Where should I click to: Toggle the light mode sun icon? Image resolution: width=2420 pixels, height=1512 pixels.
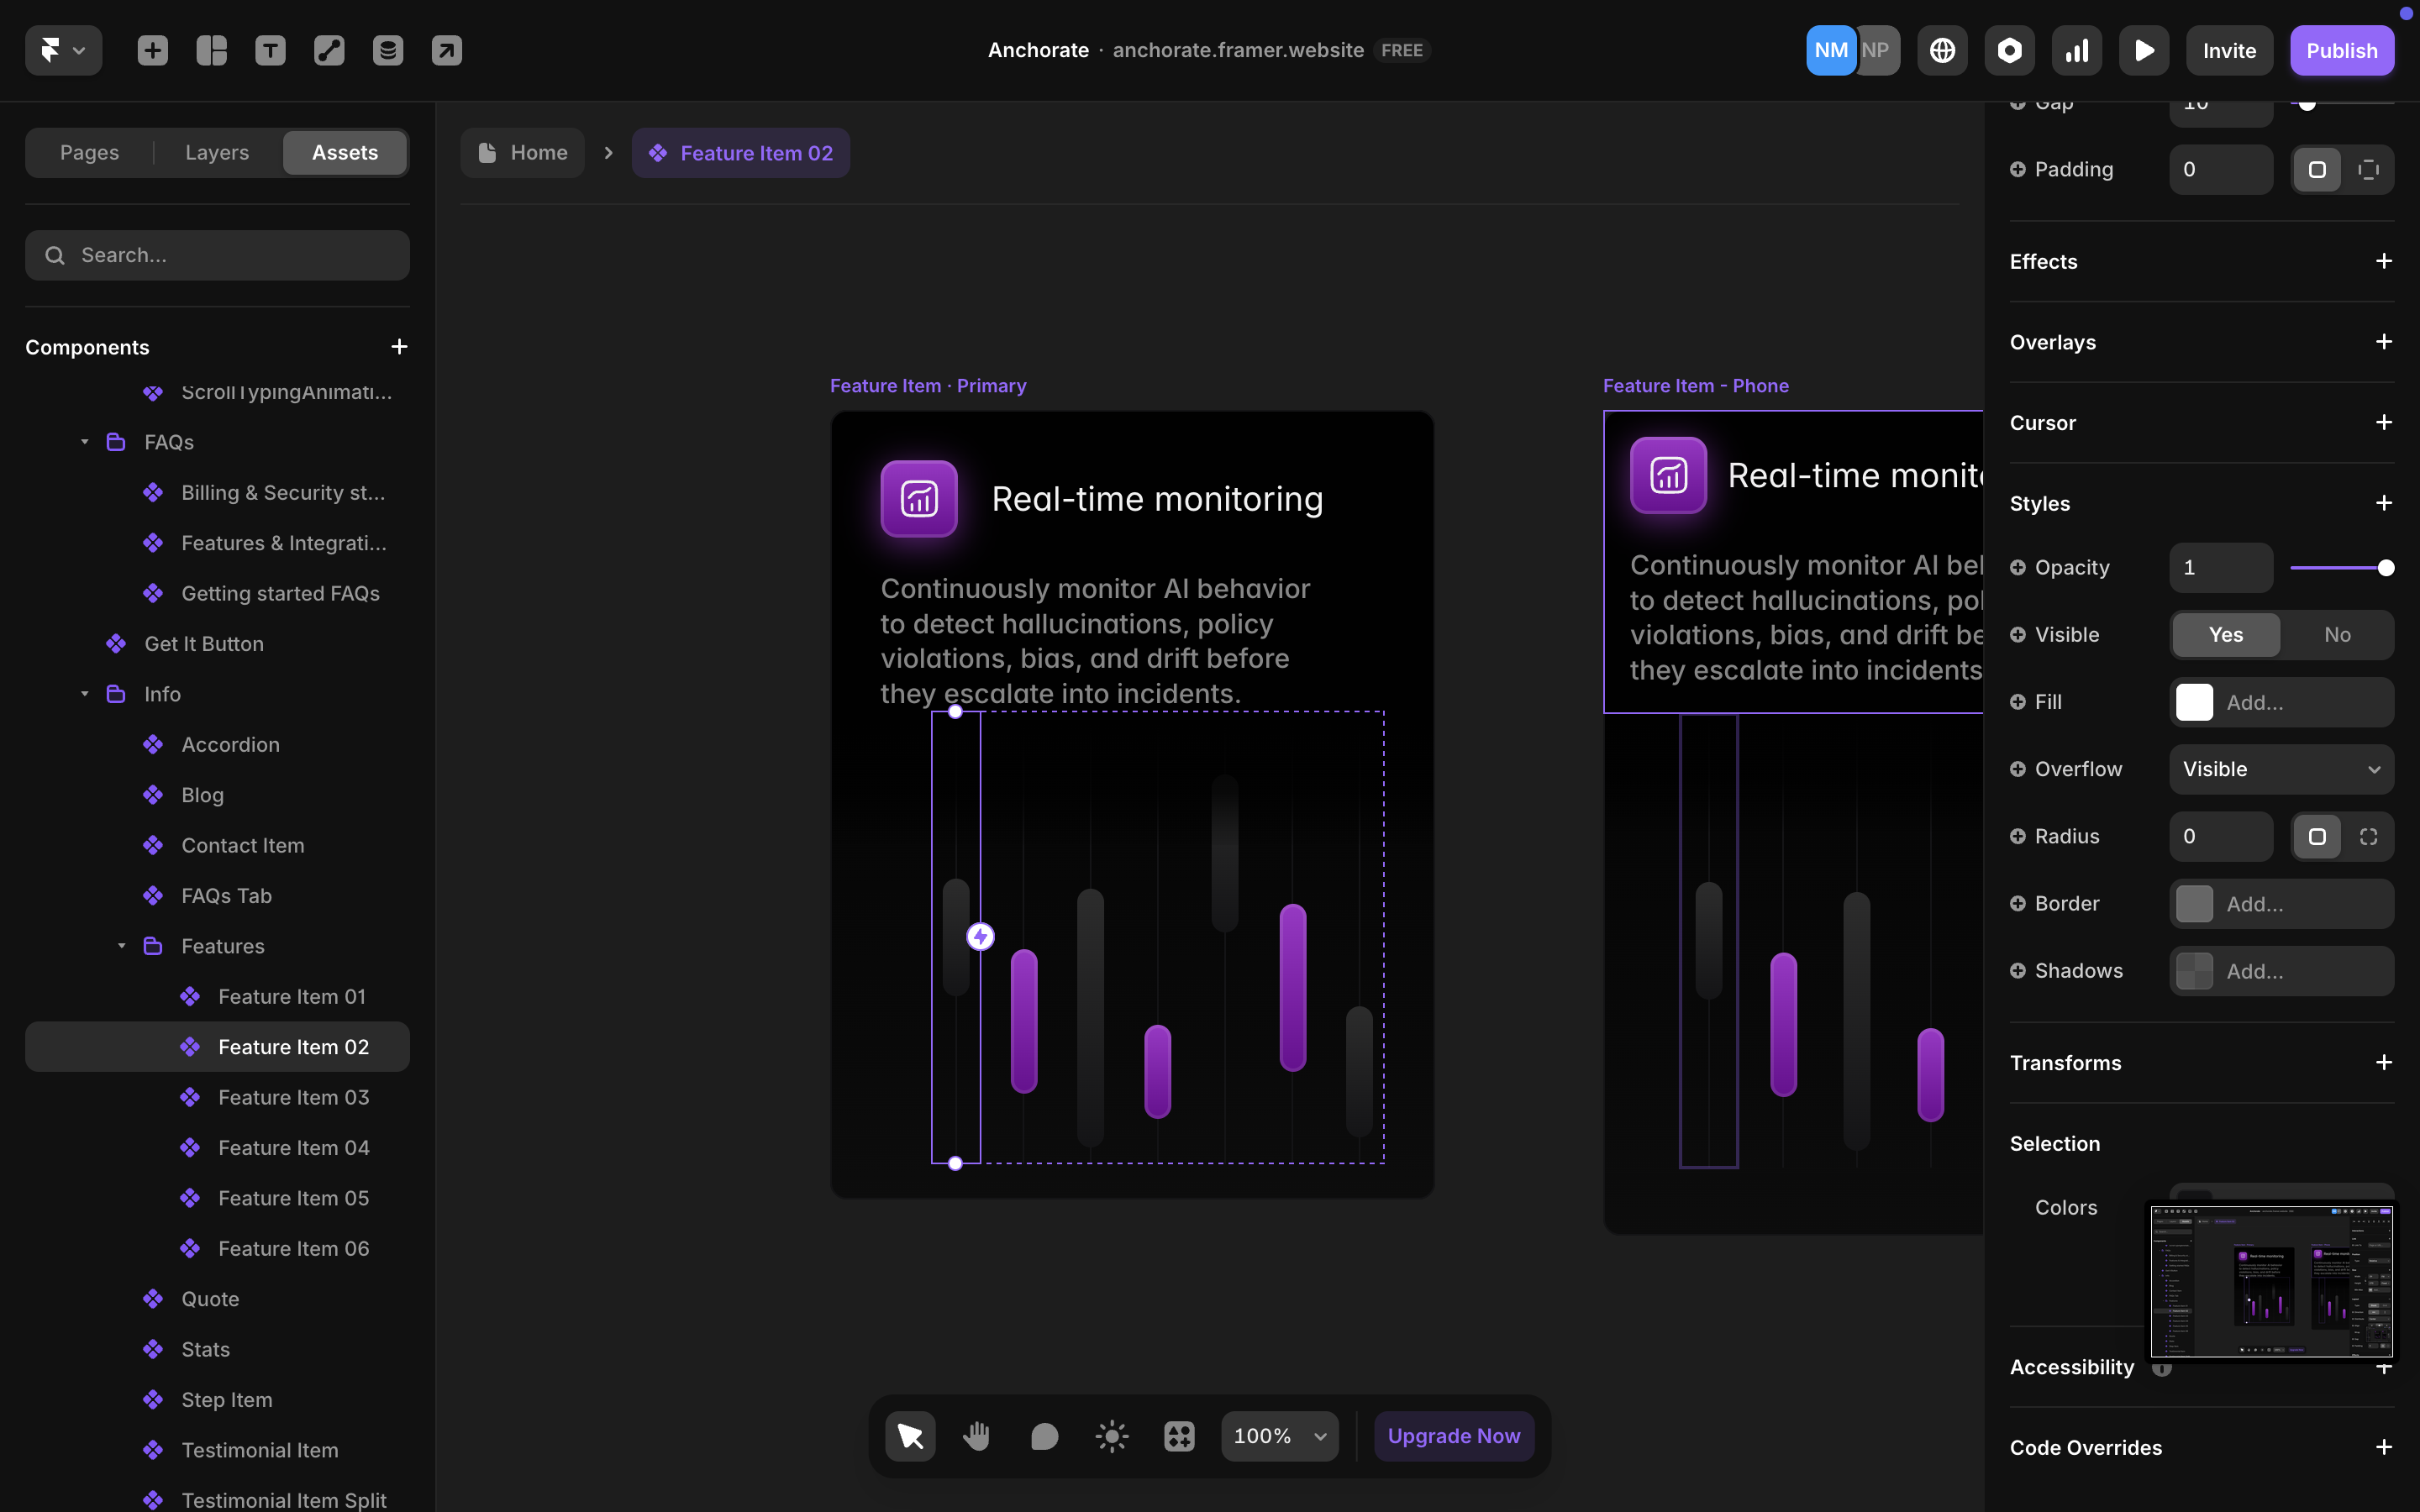click(1111, 1436)
